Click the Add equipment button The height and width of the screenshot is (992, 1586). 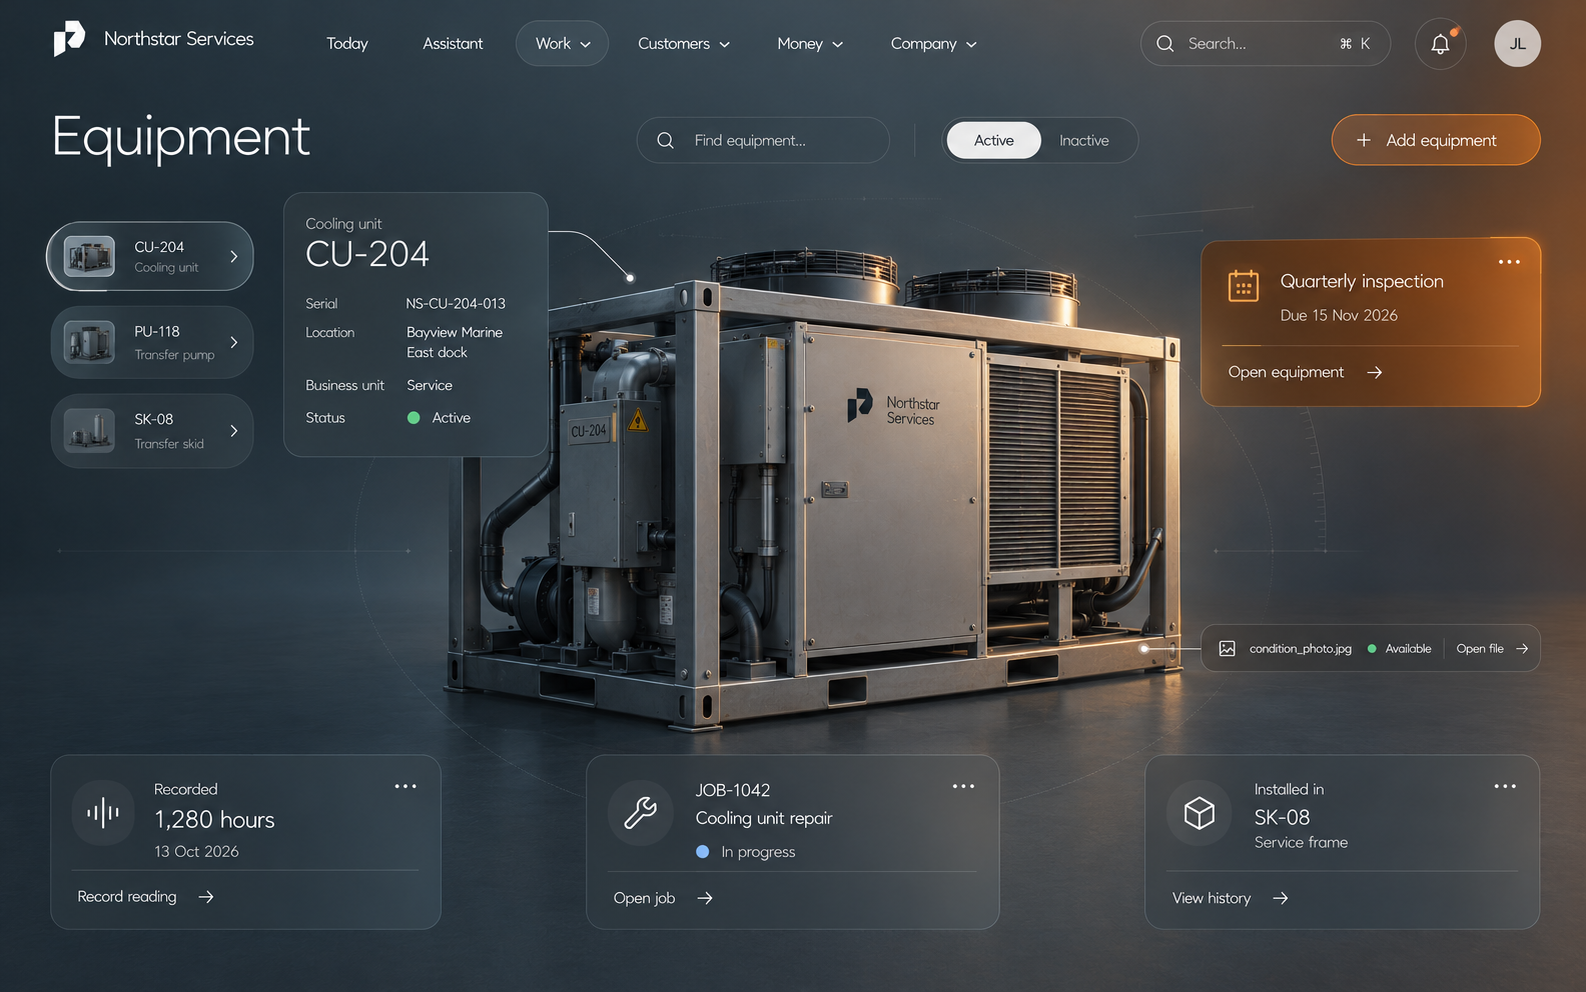point(1436,140)
